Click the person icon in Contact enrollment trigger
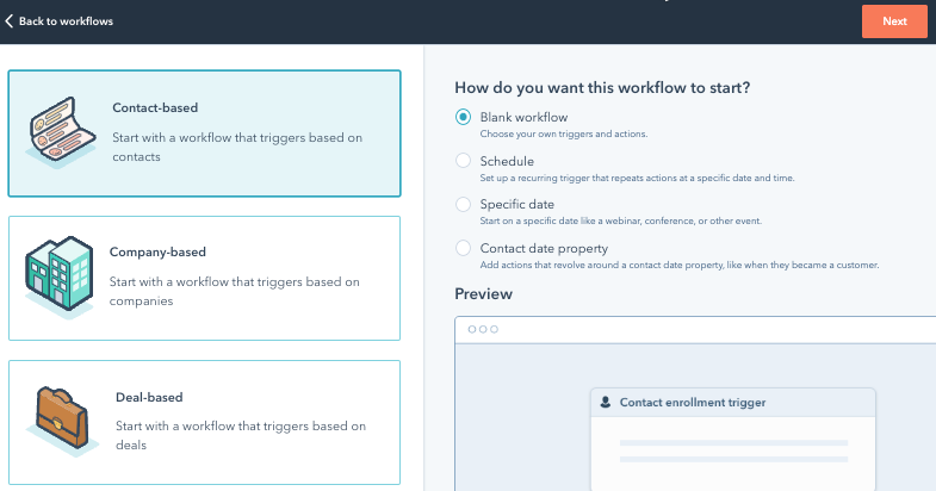936x492 pixels. click(605, 402)
